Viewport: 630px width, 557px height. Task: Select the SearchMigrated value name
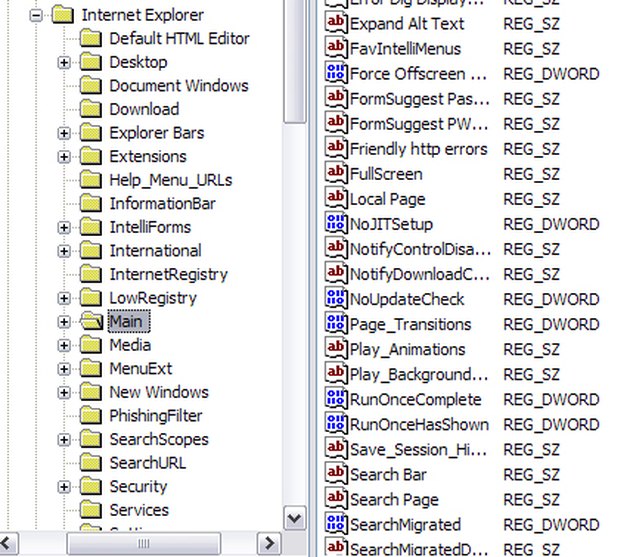[x=405, y=525]
